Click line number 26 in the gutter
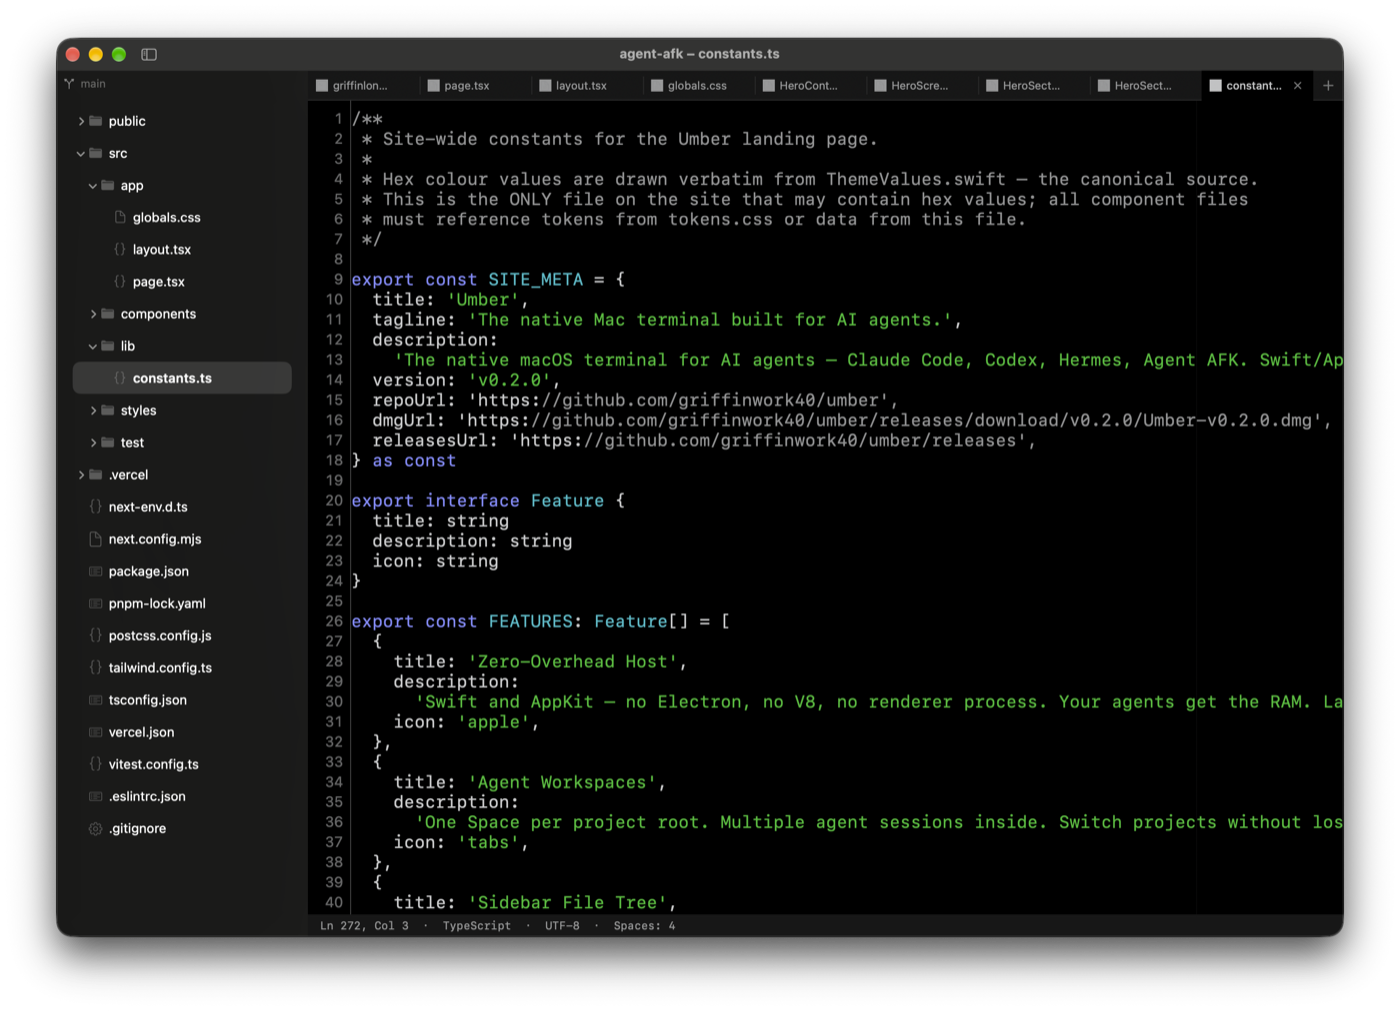 pyautogui.click(x=334, y=621)
